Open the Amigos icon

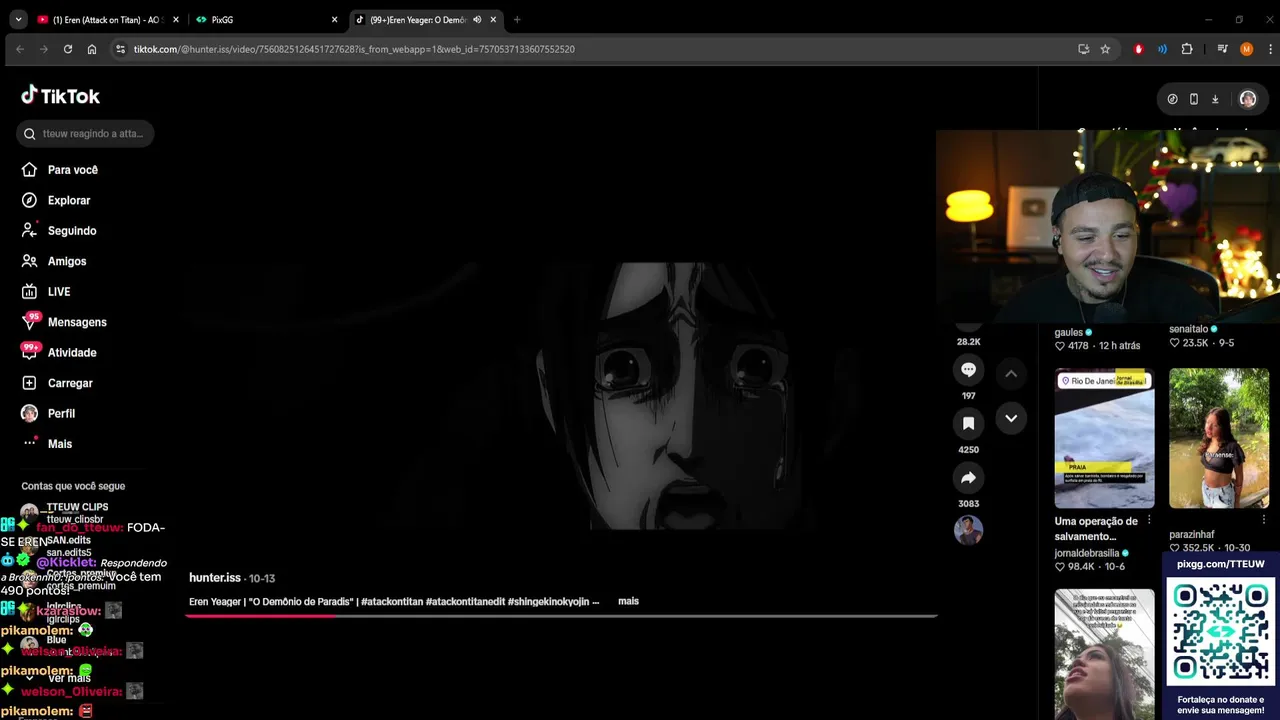(x=29, y=261)
